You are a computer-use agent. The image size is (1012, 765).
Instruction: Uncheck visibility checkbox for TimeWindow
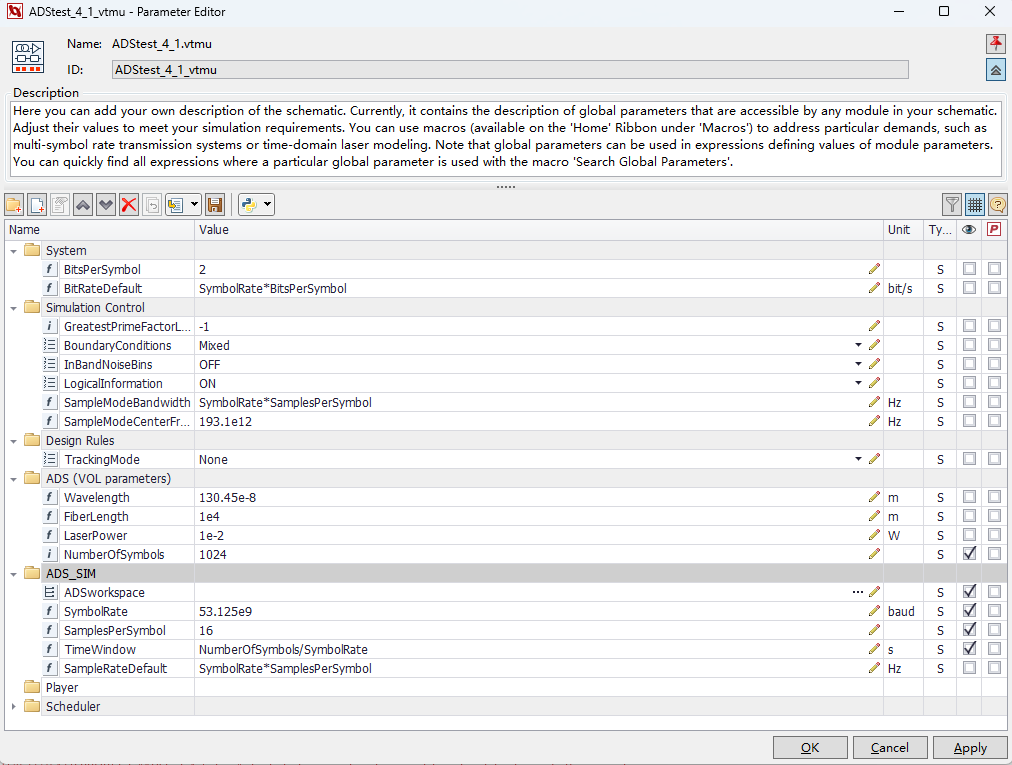click(969, 649)
